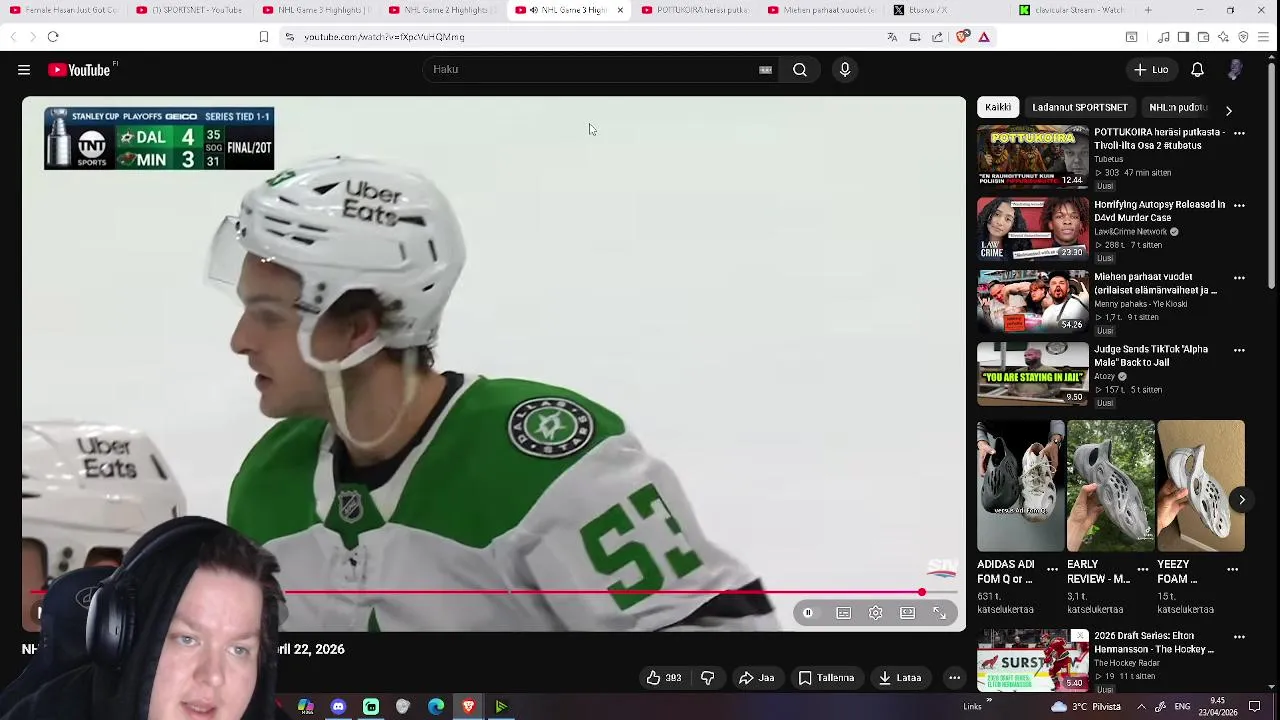Open the Miehen parhaat vuodet thumbnail
This screenshot has width=1280, height=720.
click(1033, 301)
